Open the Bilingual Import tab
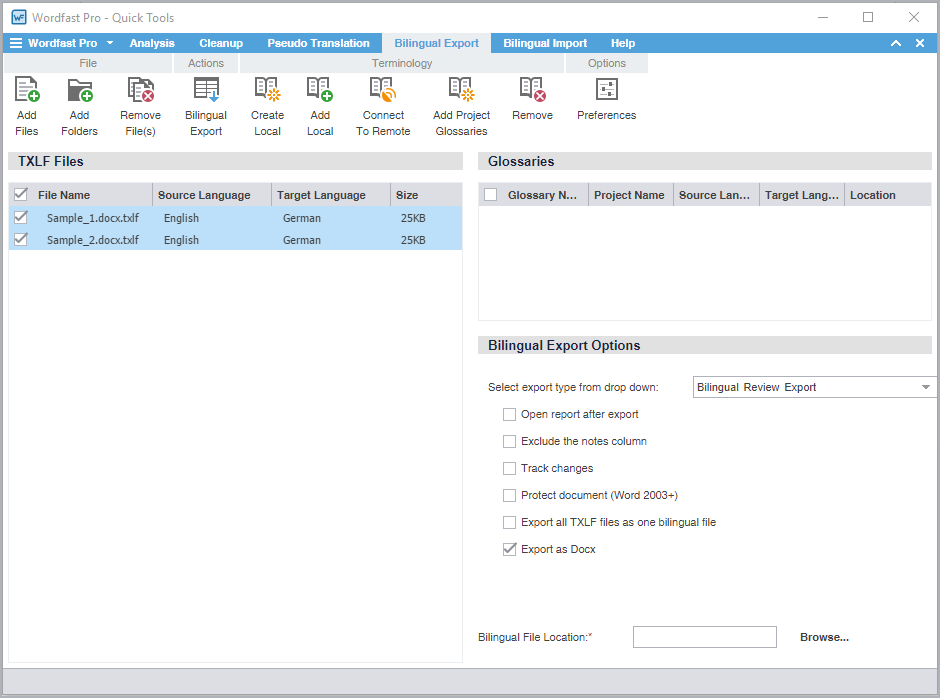 point(545,43)
